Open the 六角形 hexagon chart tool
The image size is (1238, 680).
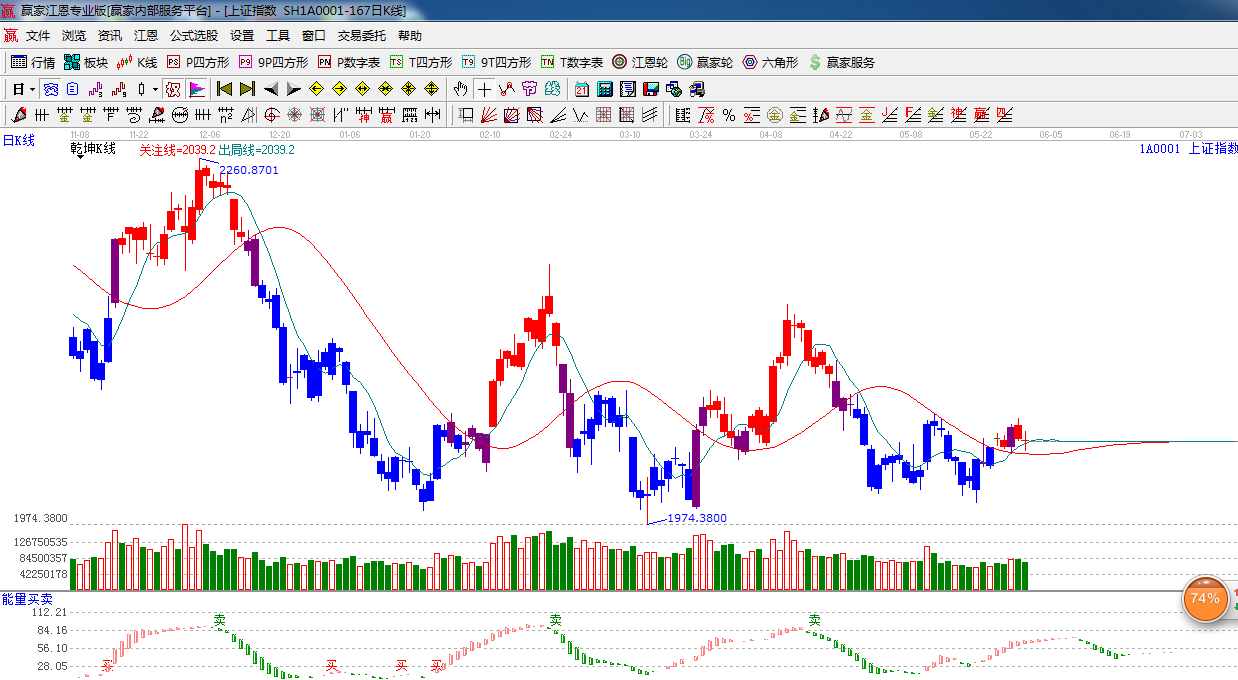(770, 62)
